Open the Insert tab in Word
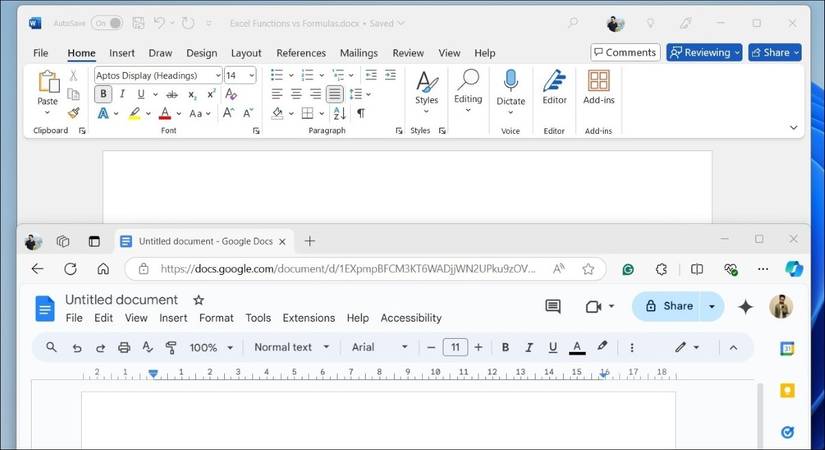 [122, 53]
